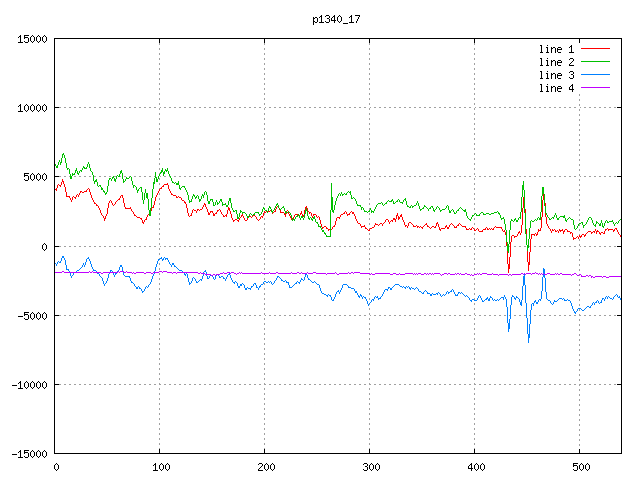Click the red line 1 legend sample
This screenshot has height=480, width=640.
click(x=595, y=48)
